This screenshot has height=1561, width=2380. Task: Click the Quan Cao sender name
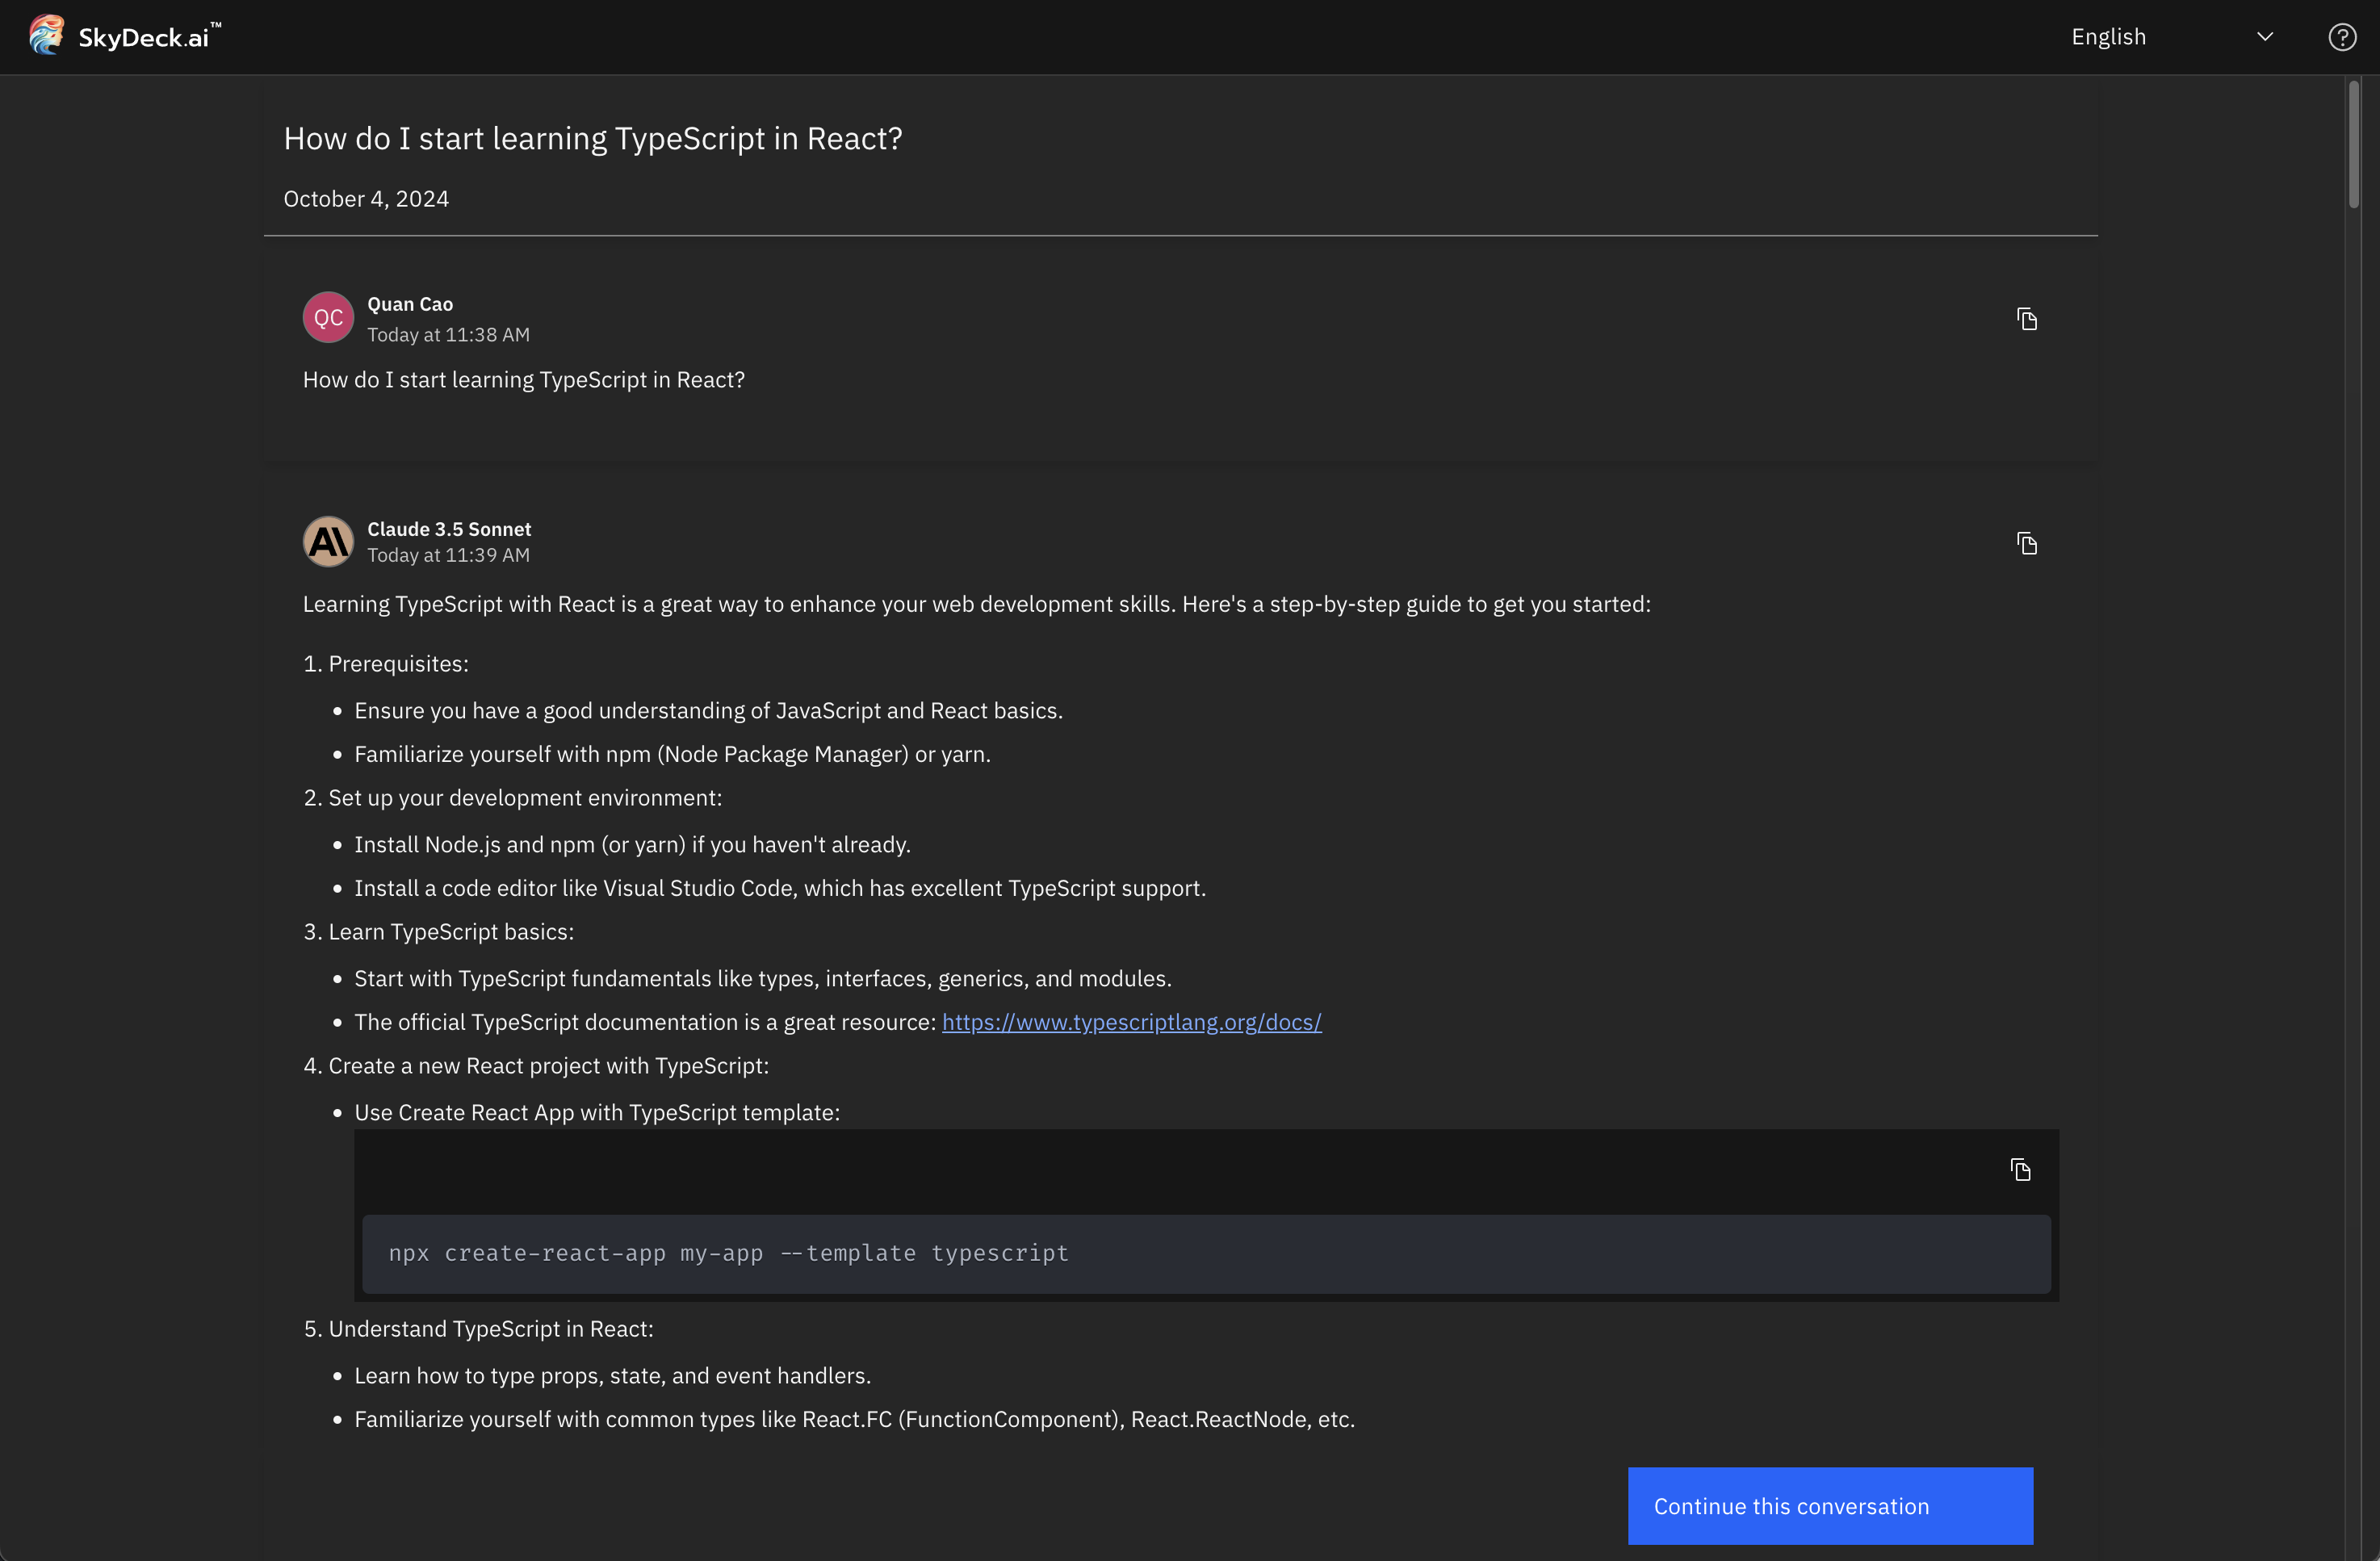pyautogui.click(x=410, y=304)
